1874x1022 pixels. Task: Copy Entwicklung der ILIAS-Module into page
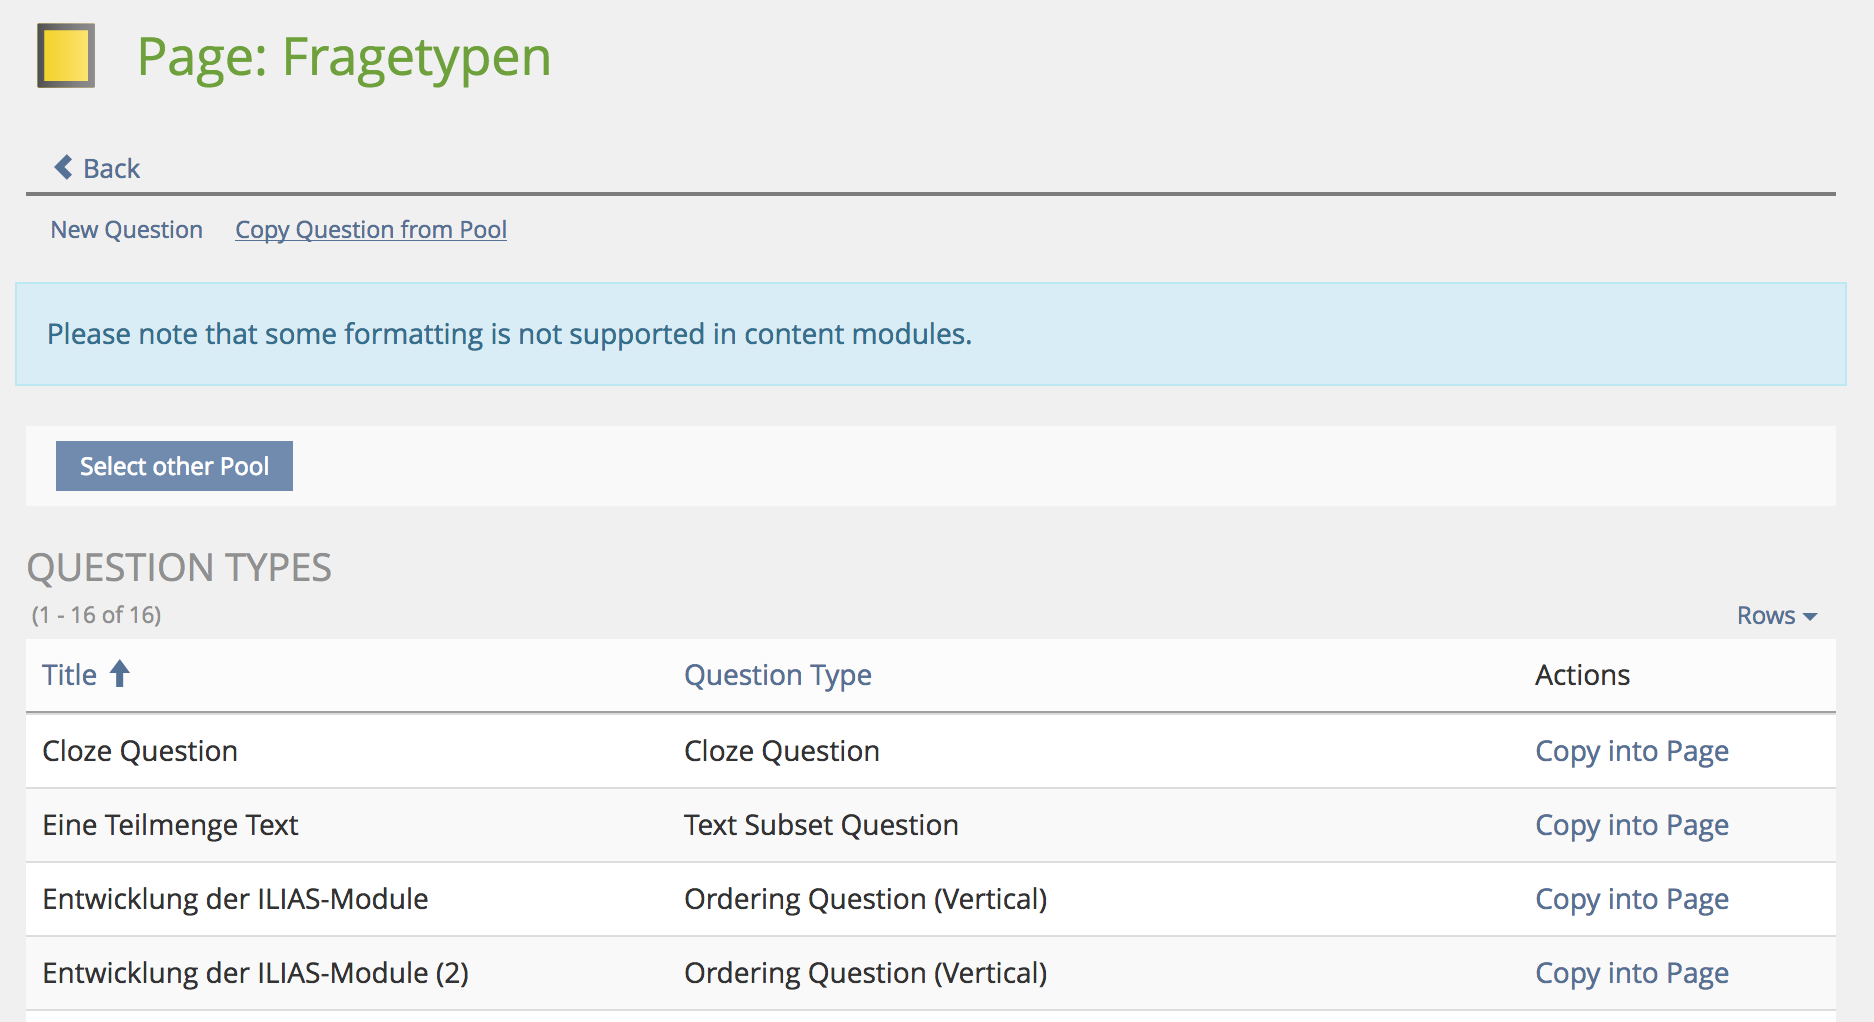click(1631, 899)
